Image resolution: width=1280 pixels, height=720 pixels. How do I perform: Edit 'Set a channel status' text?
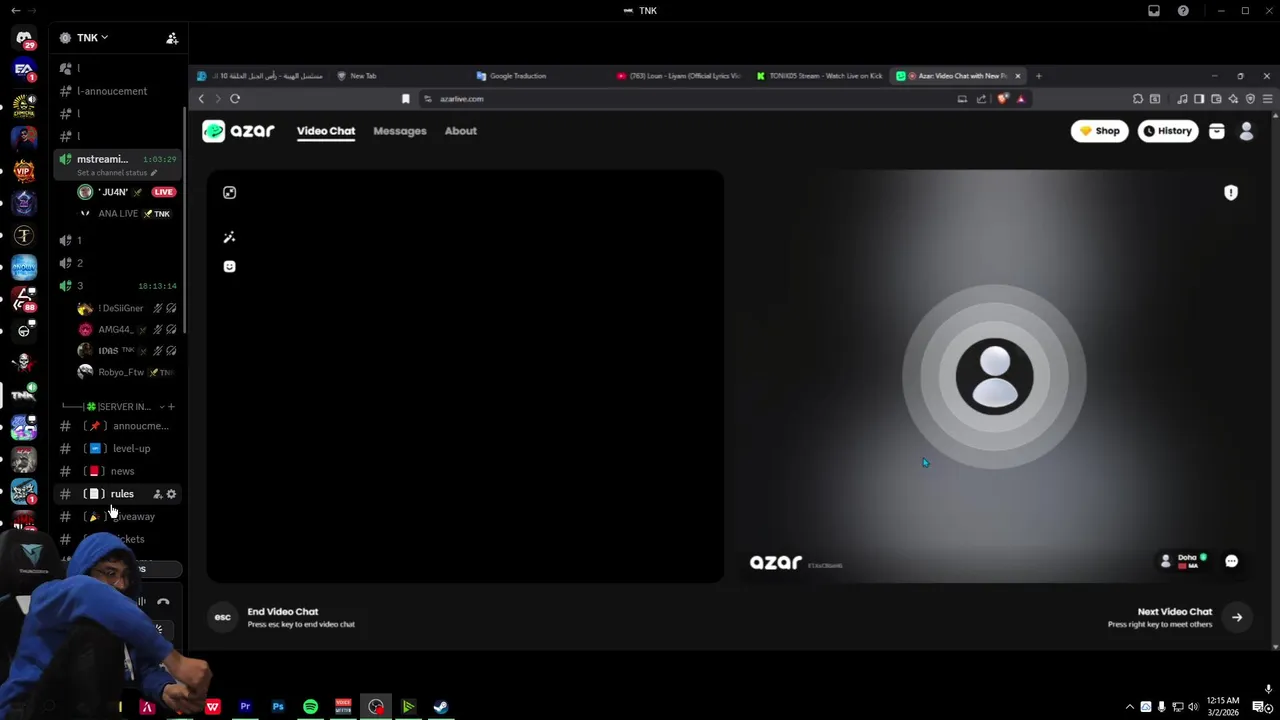click(116, 173)
